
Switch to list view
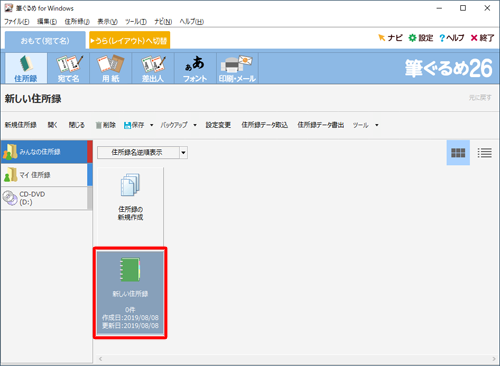pyautogui.click(x=484, y=153)
